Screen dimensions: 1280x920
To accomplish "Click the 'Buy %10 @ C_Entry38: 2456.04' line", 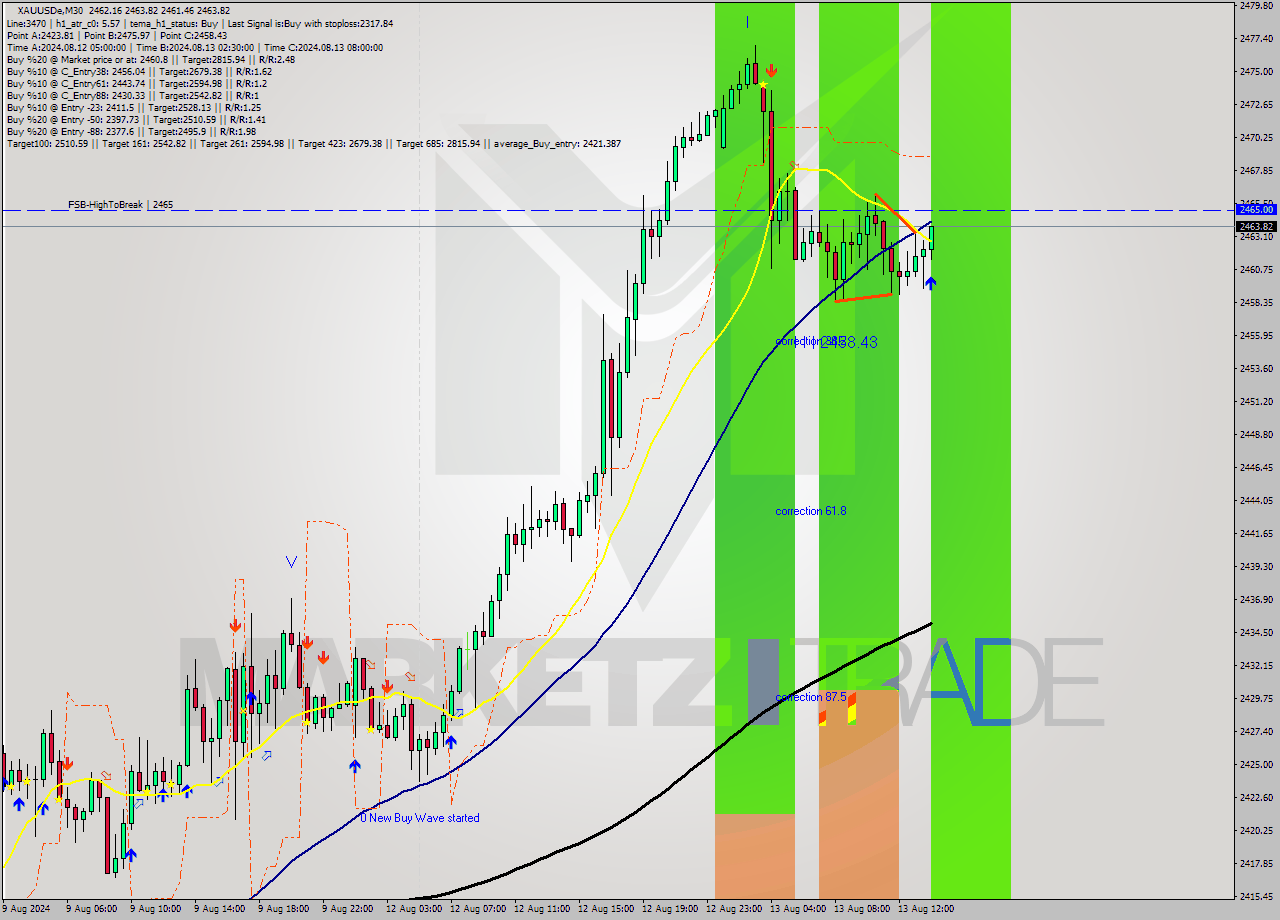I will pos(139,71).
